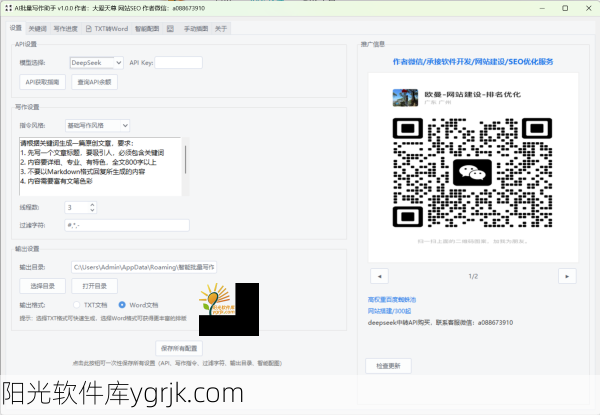Go to the next promo slide

click(x=567, y=276)
